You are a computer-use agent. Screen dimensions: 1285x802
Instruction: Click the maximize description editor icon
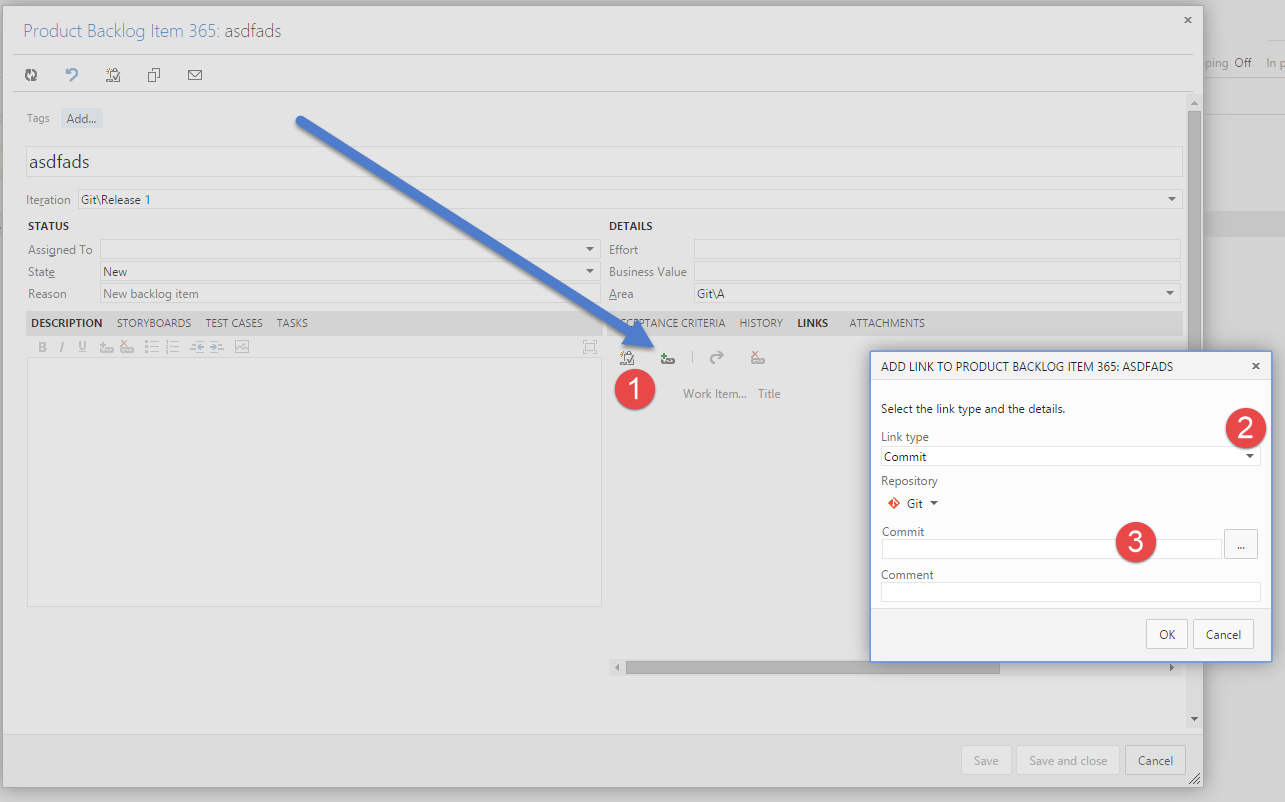click(590, 347)
